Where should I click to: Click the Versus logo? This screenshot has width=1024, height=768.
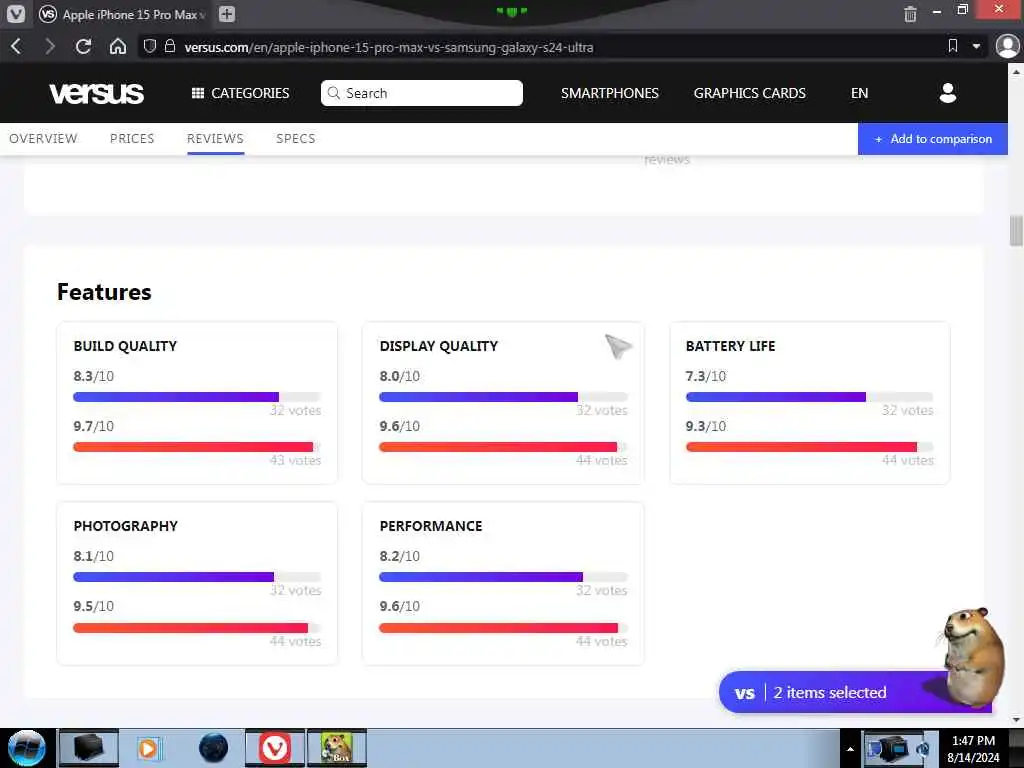click(97, 93)
